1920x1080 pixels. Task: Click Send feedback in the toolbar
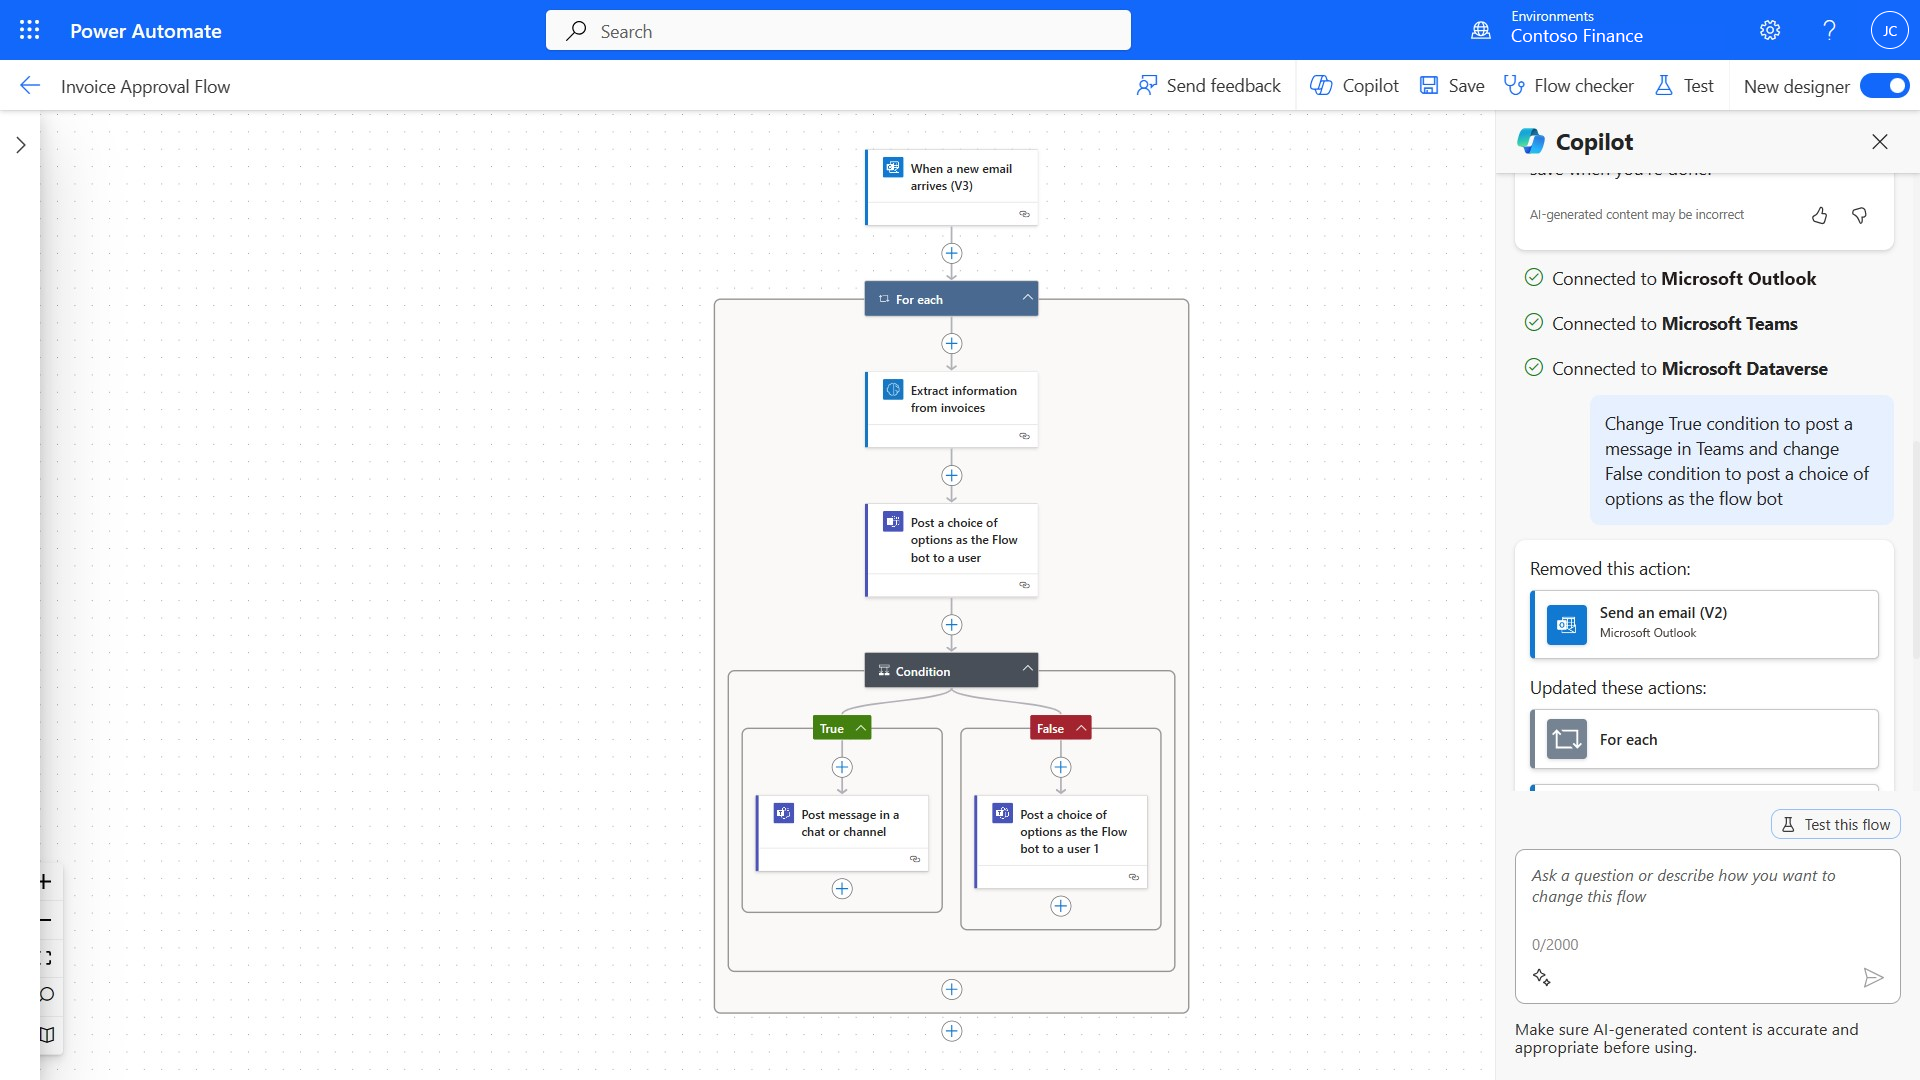pyautogui.click(x=1208, y=85)
